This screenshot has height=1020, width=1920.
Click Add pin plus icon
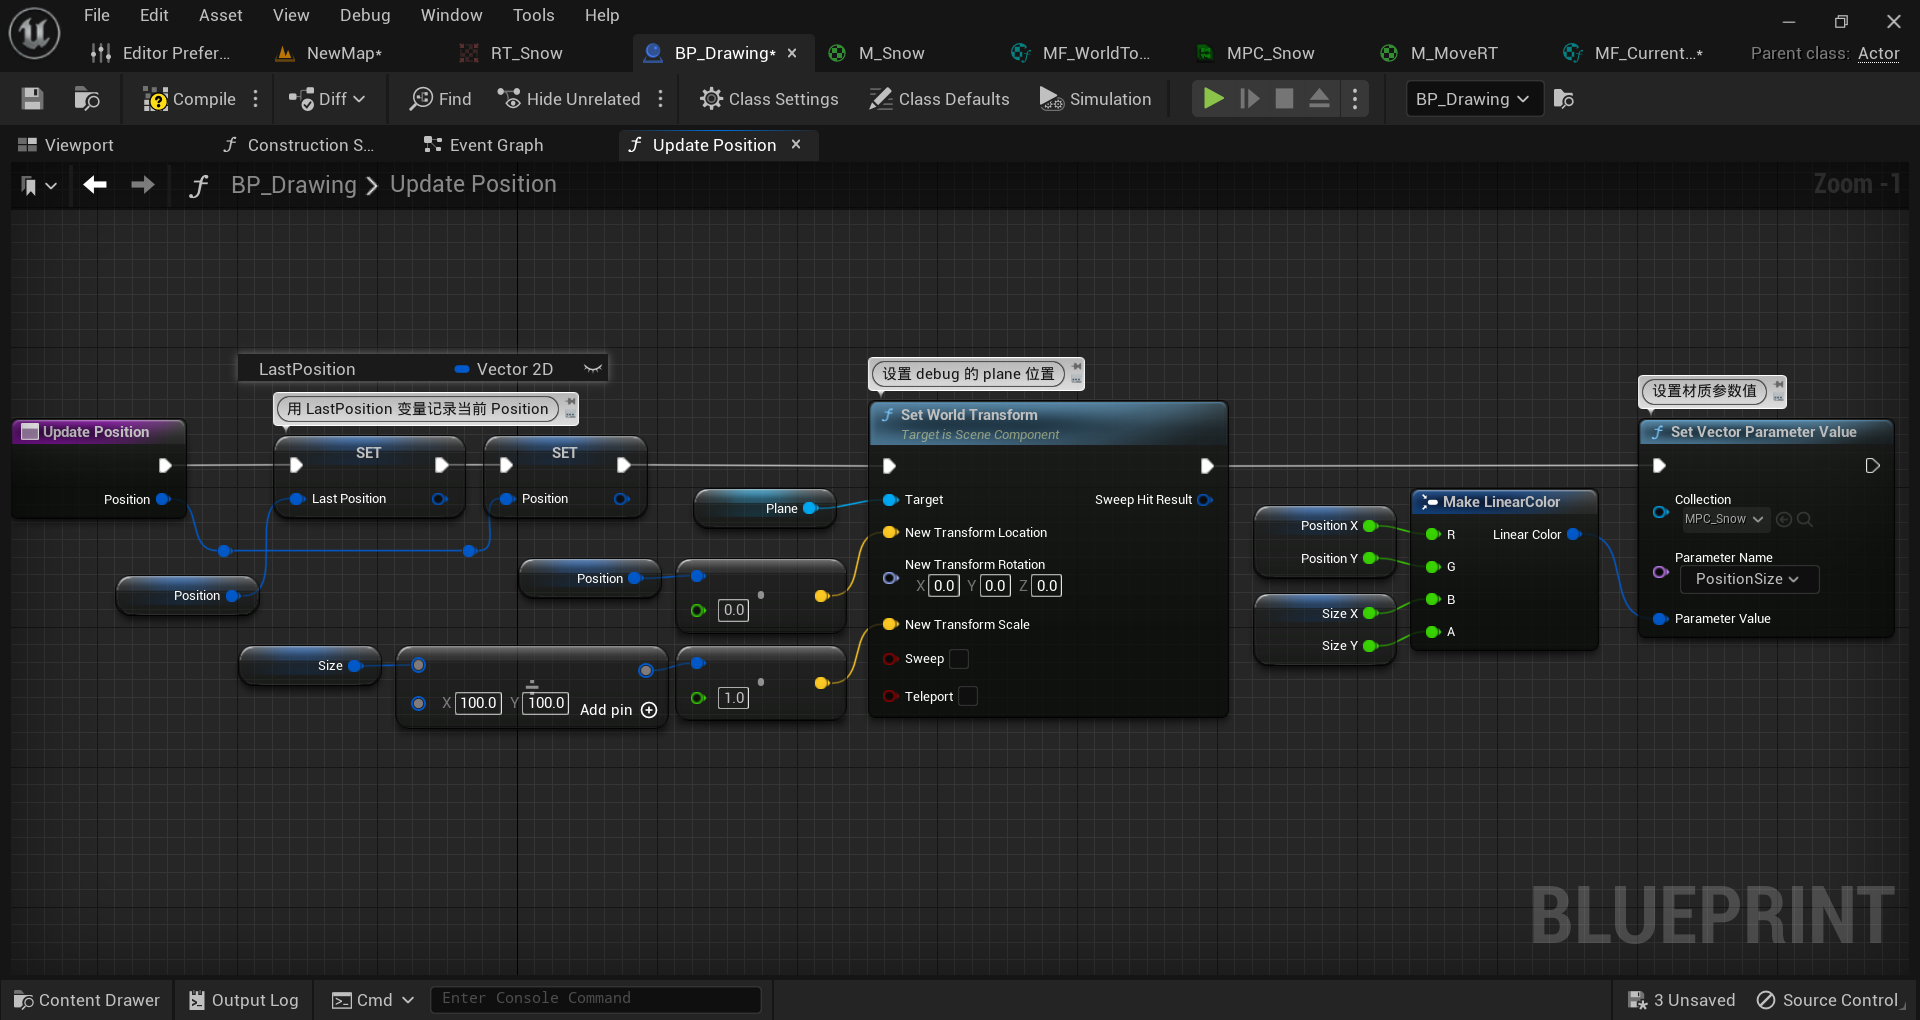(x=649, y=710)
